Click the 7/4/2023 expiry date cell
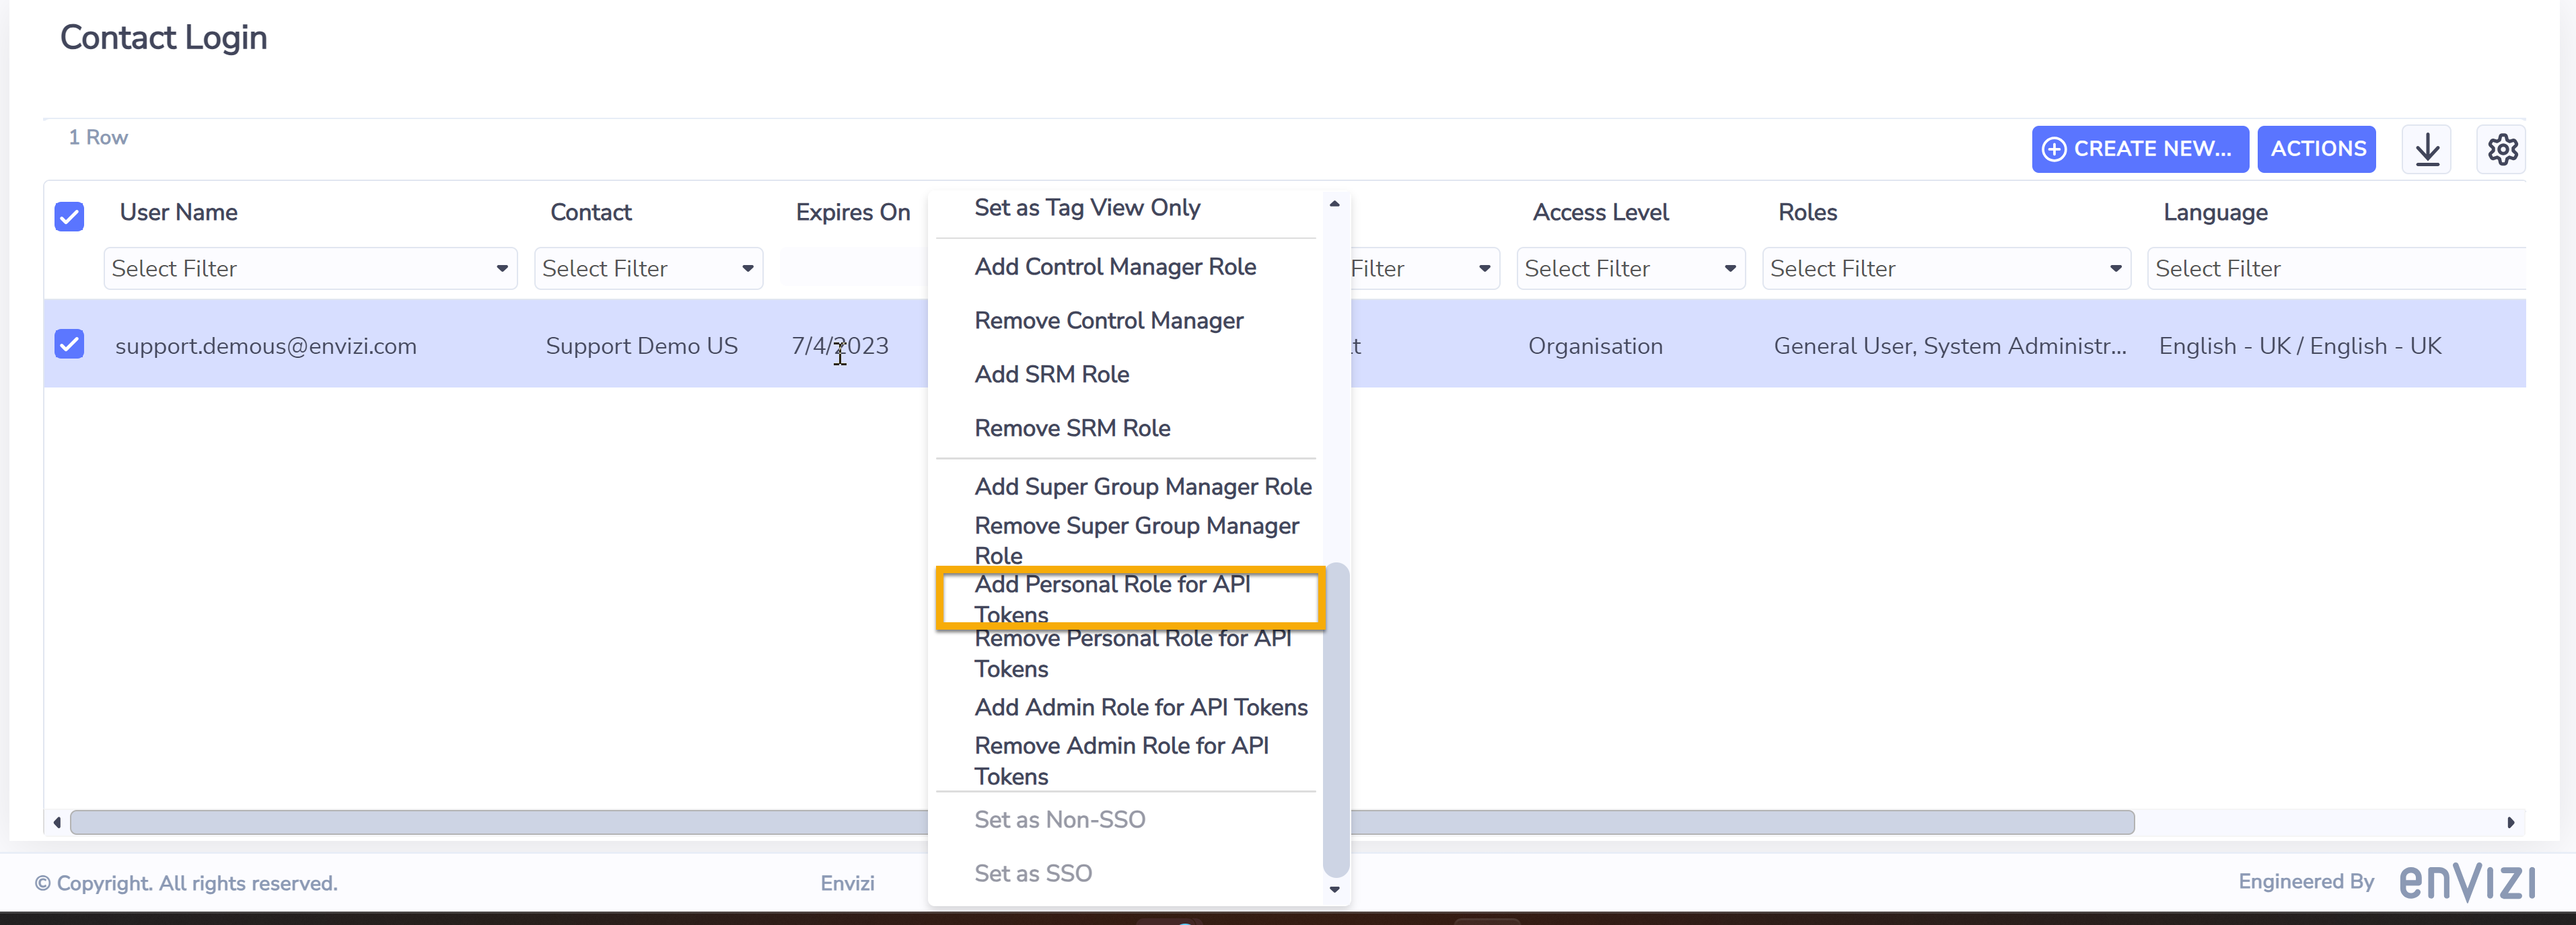This screenshot has width=2576, height=925. (840, 346)
